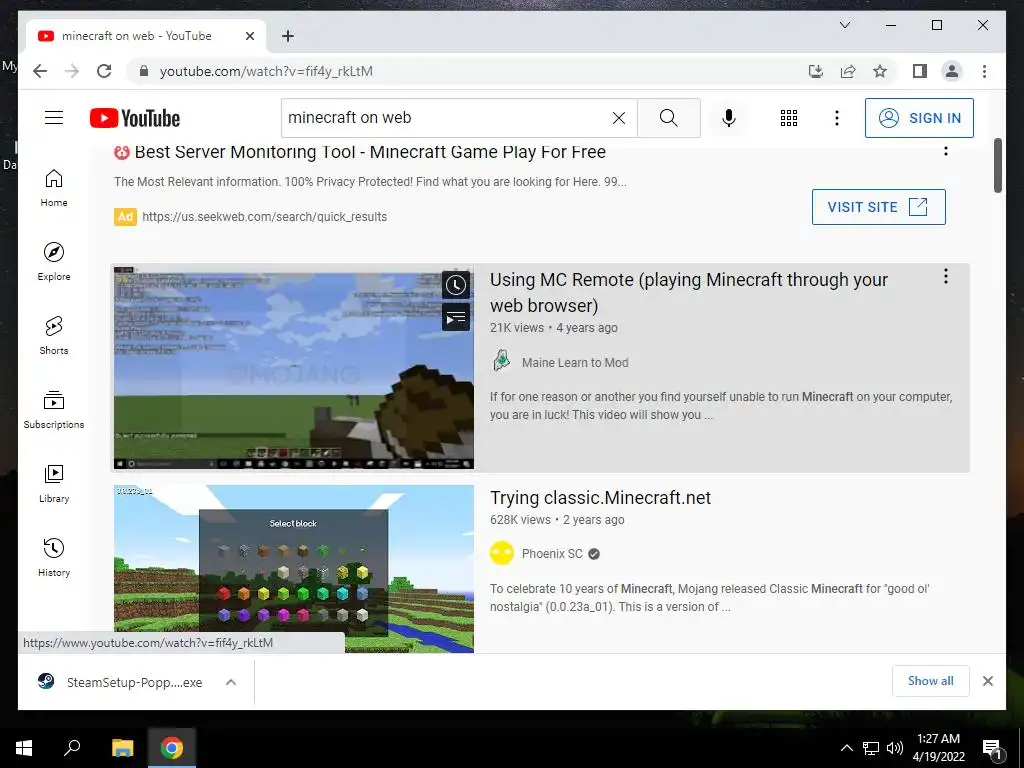
Task: Click the magnifier search button
Action: point(669,118)
